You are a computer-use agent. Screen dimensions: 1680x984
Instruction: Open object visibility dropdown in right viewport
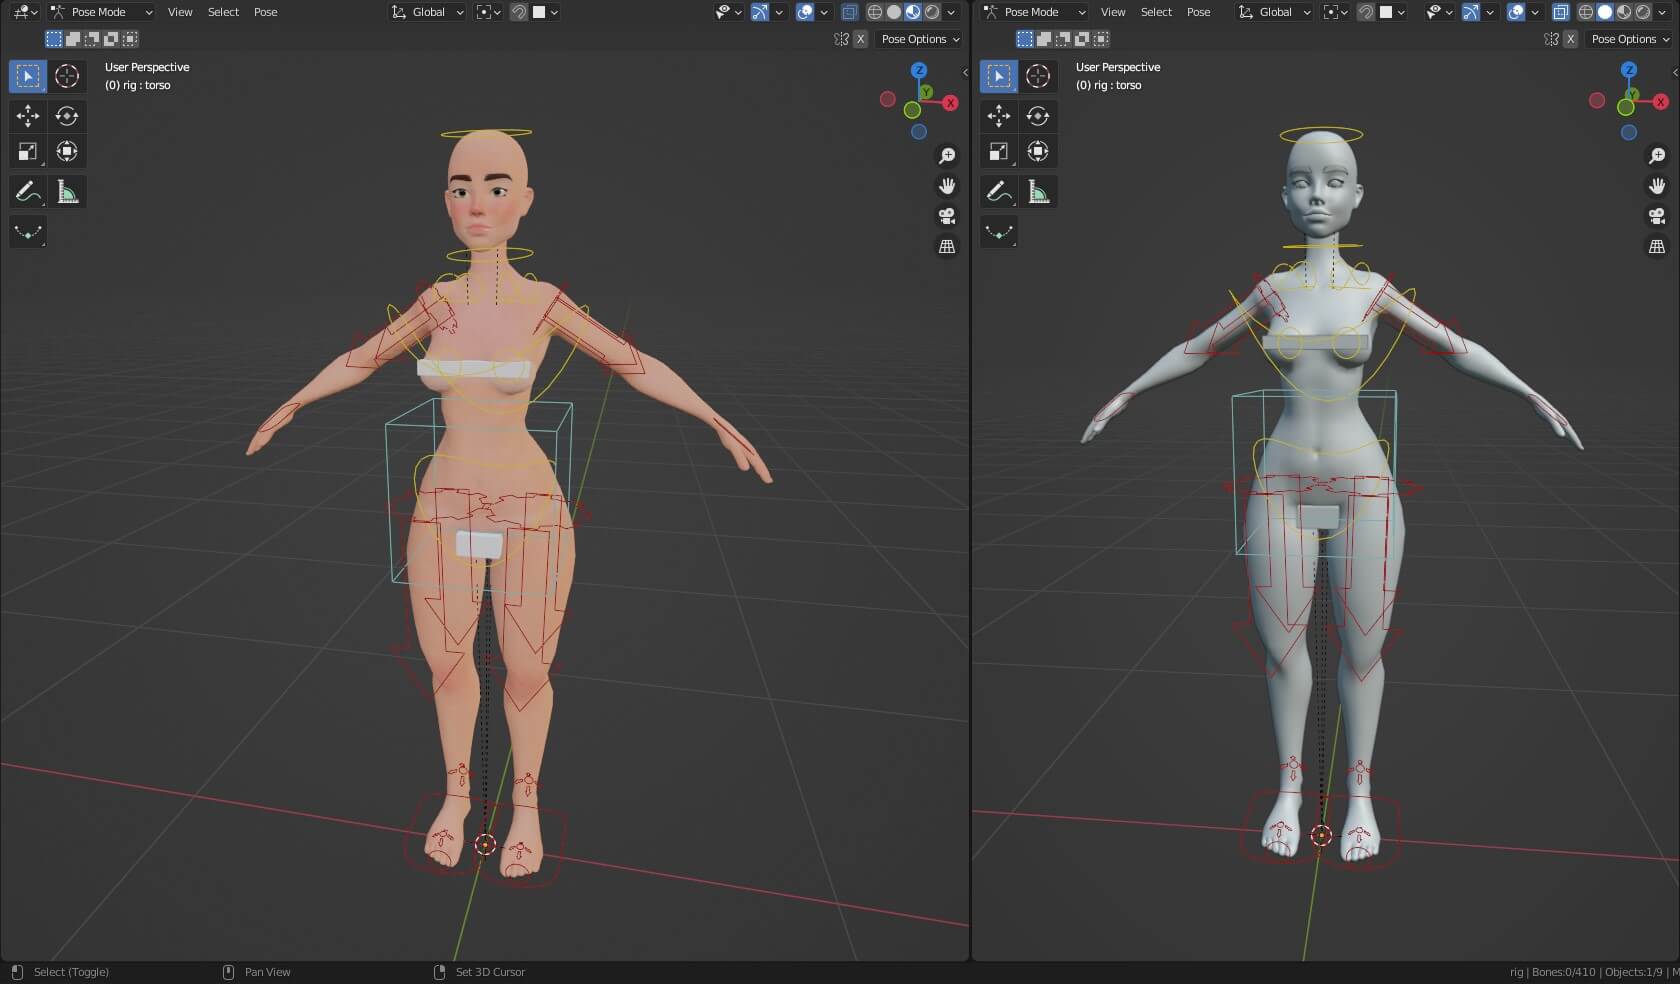coord(1438,12)
